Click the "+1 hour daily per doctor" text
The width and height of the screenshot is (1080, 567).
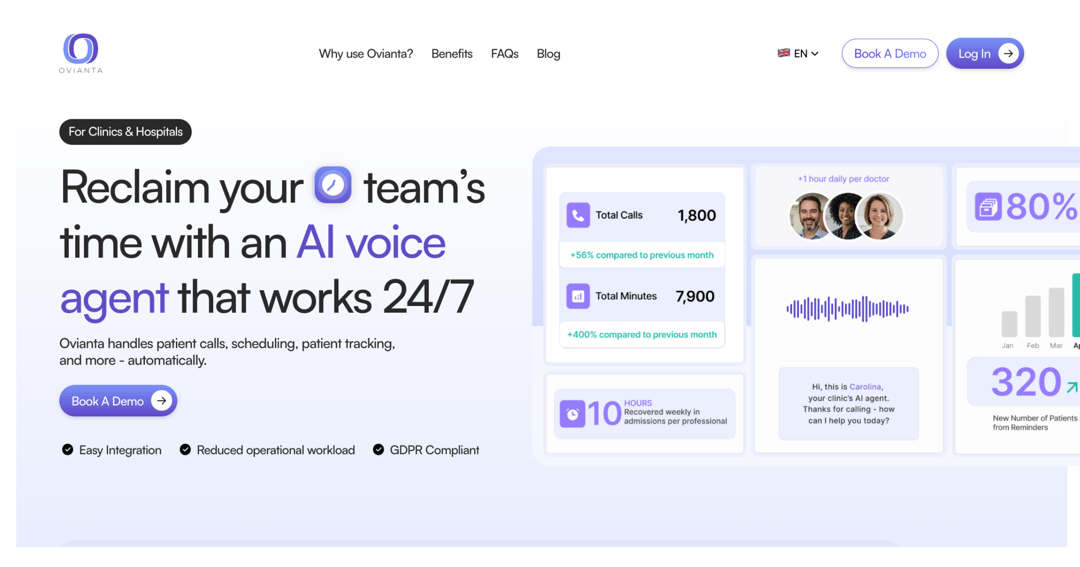tap(843, 178)
